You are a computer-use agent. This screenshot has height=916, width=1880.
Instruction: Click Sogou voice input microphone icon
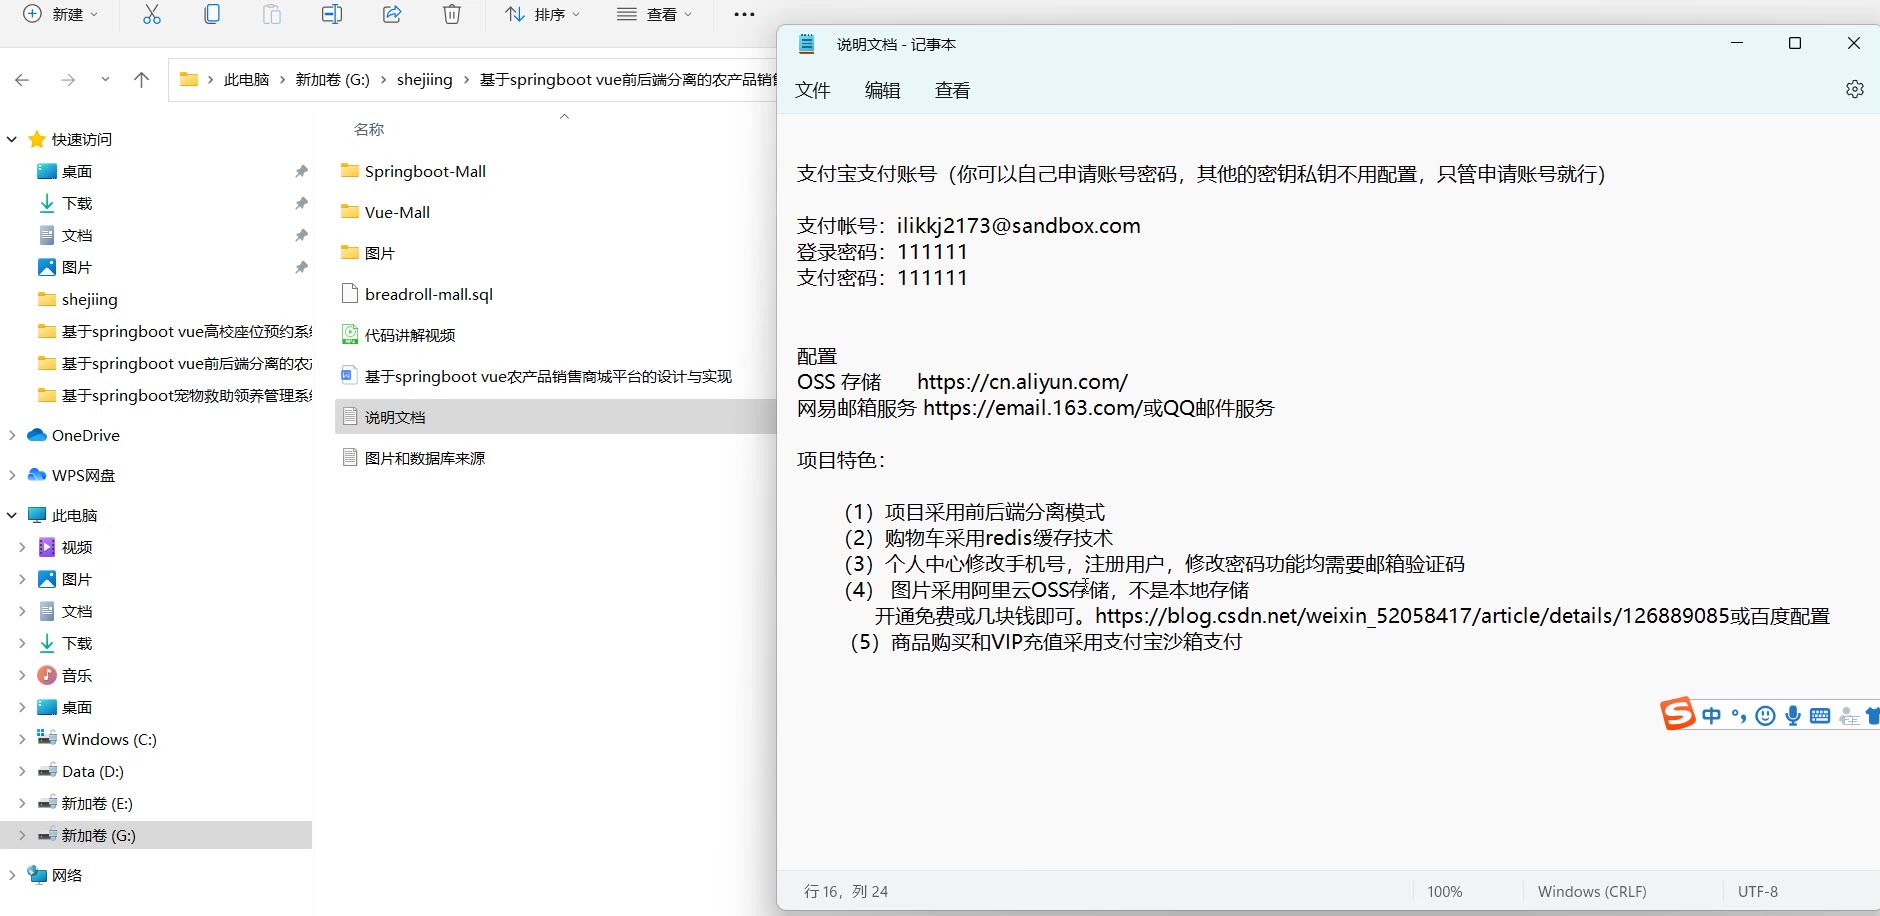(x=1793, y=716)
